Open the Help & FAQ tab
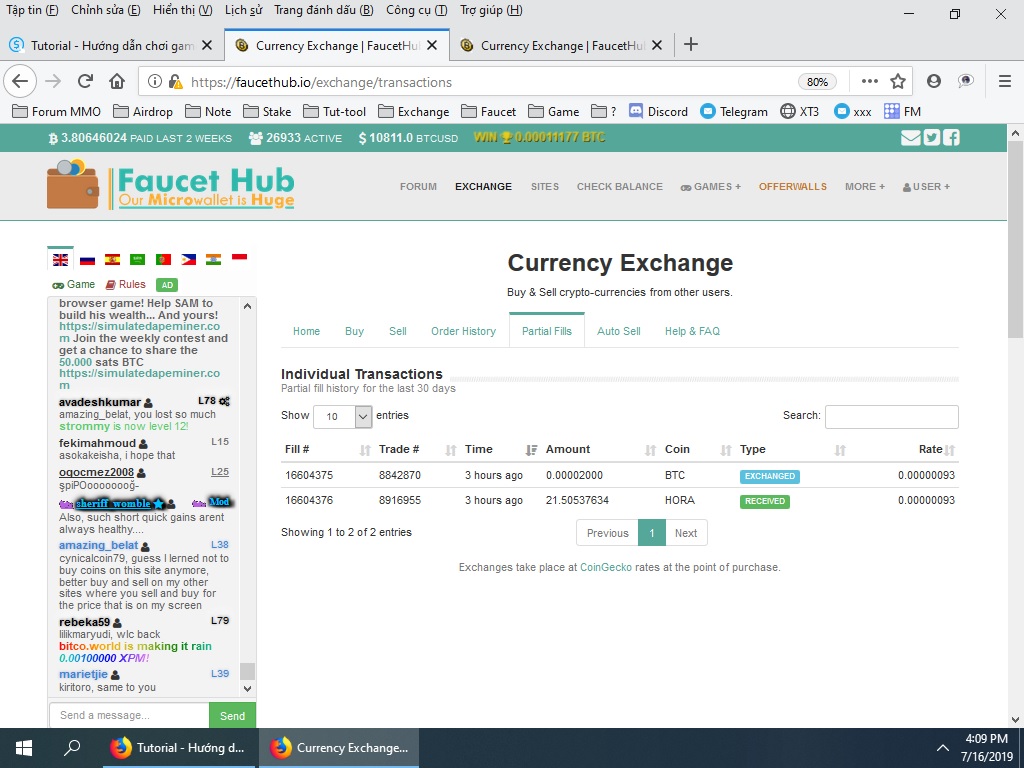This screenshot has width=1024, height=768. point(692,331)
